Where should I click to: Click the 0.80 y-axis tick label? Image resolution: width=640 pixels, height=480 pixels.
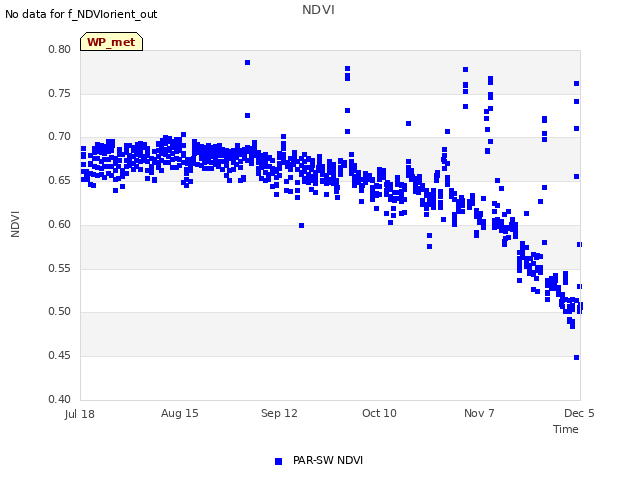60,49
